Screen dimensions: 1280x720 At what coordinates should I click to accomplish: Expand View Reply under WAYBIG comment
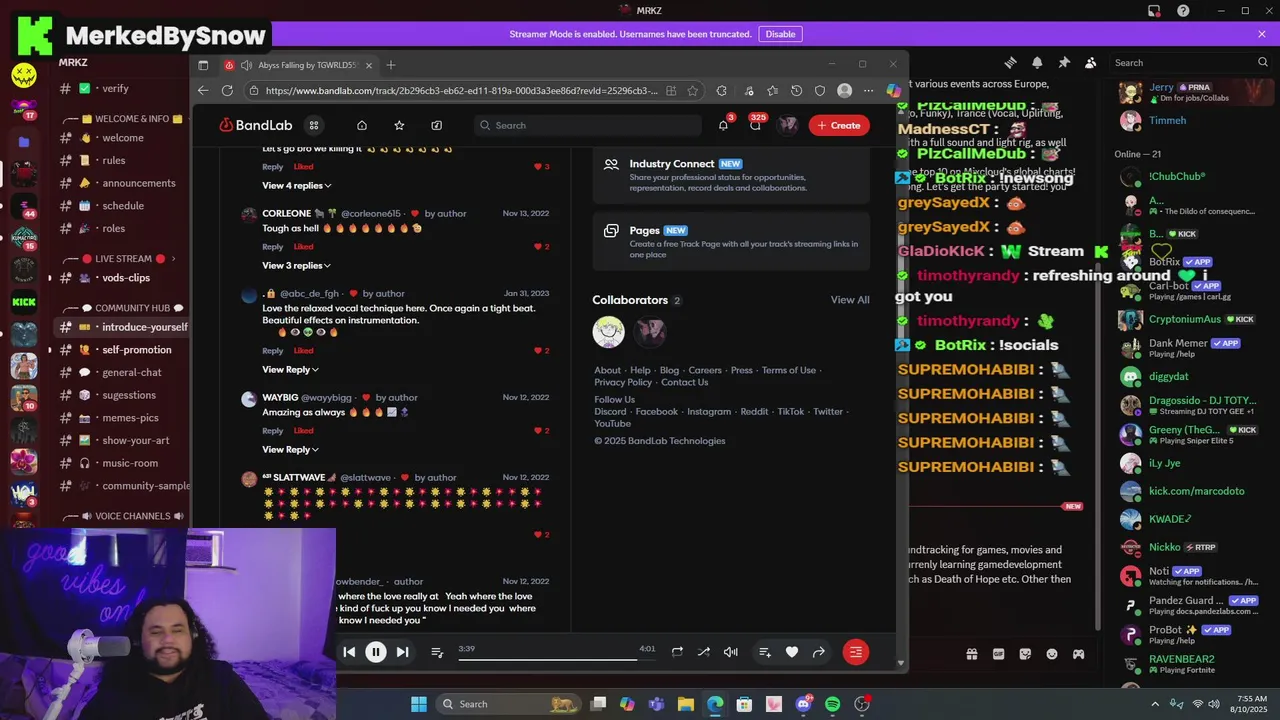coord(290,449)
